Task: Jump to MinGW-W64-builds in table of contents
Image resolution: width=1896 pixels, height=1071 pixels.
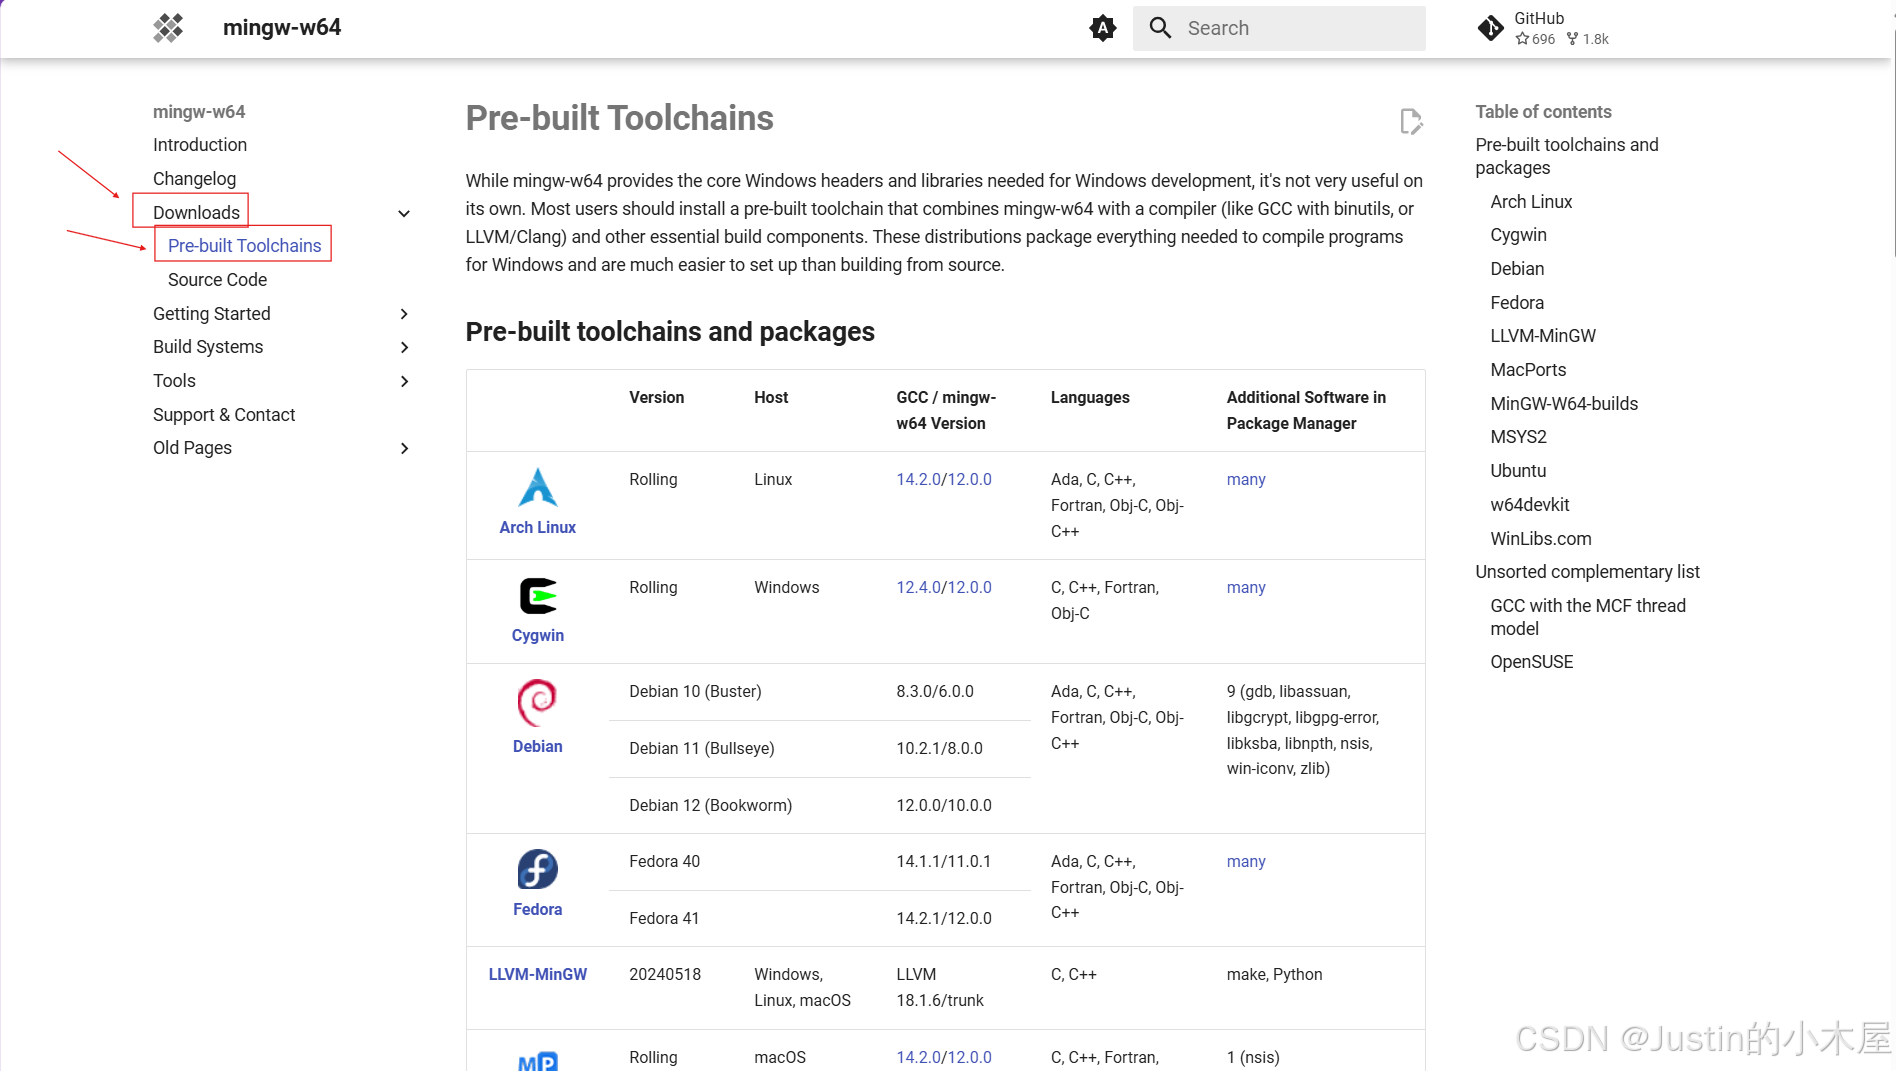Action: (x=1564, y=404)
